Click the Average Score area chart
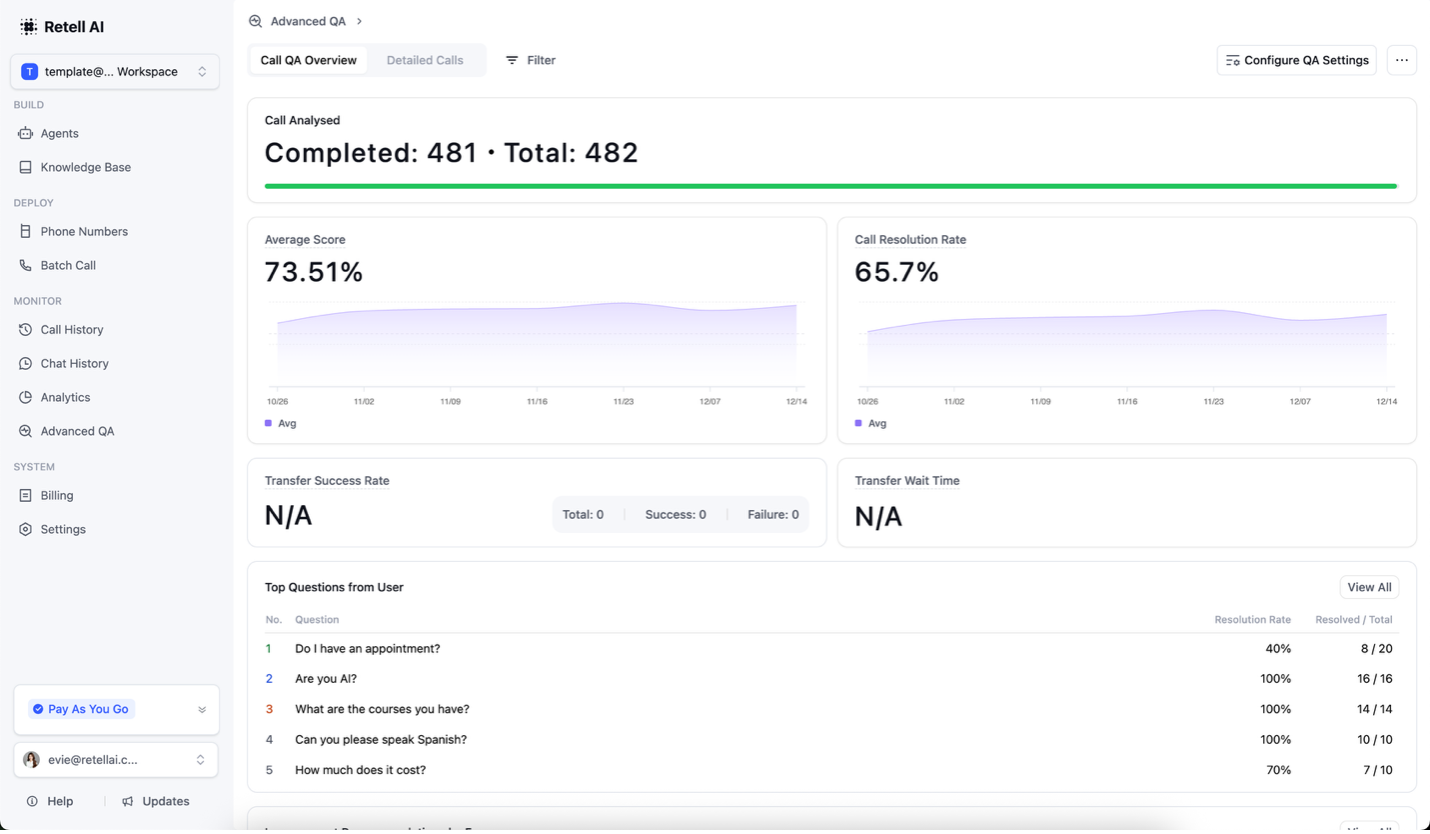The height and width of the screenshot is (834, 1430). 537,345
